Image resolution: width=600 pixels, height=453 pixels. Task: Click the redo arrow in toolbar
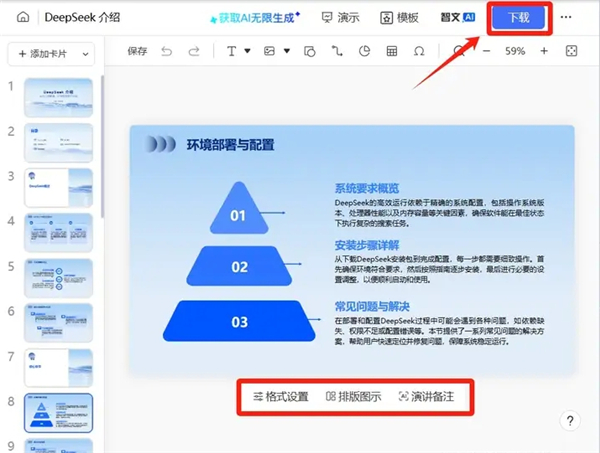tap(192, 51)
